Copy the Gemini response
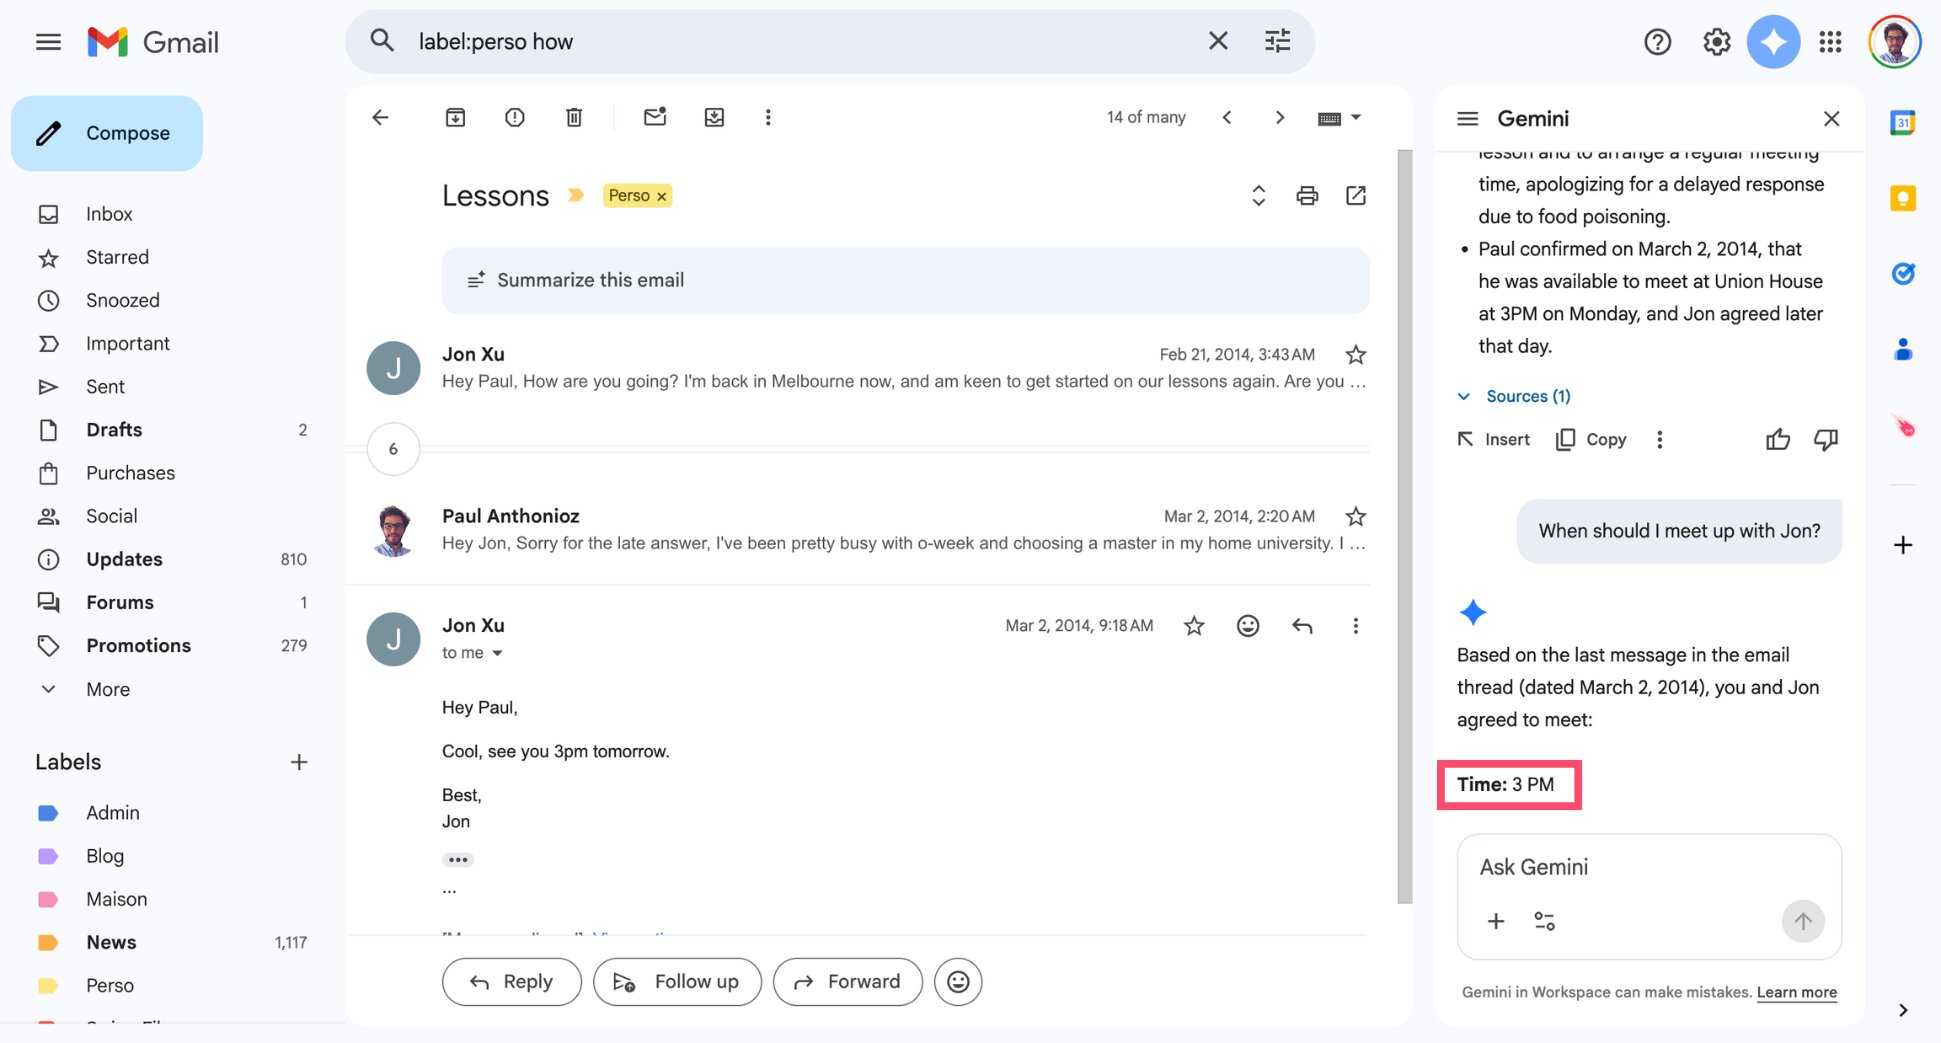 1589,439
